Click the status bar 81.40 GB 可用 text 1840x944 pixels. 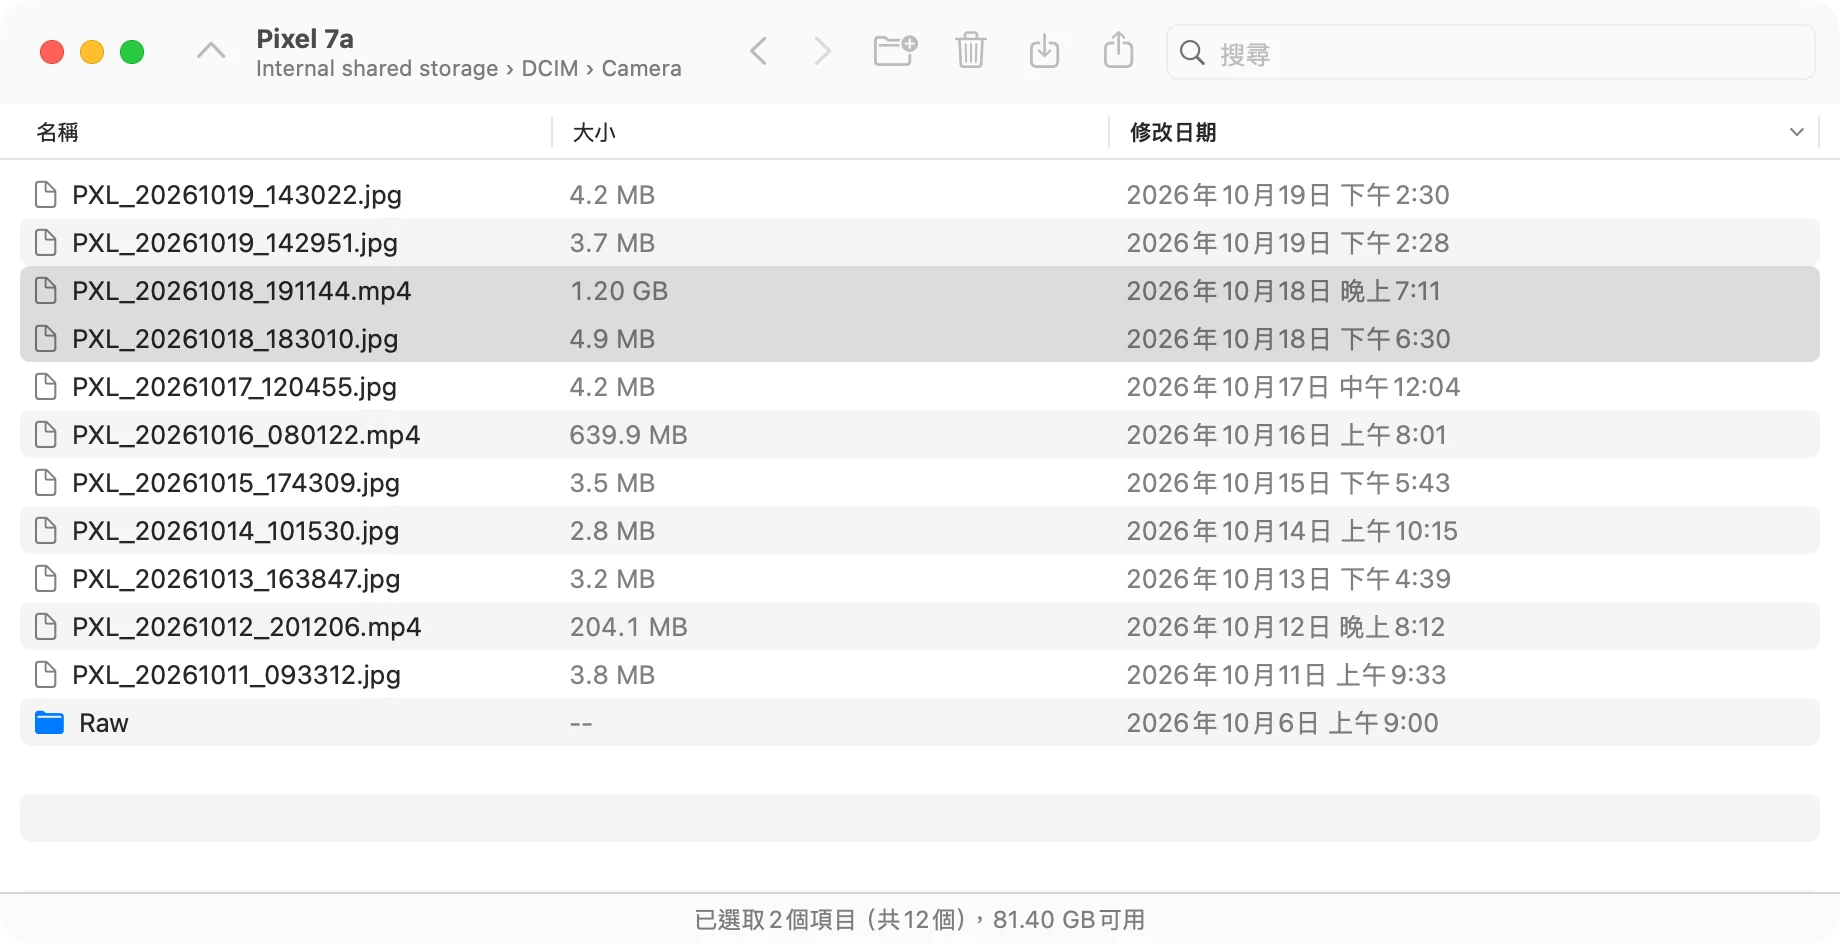click(1069, 919)
